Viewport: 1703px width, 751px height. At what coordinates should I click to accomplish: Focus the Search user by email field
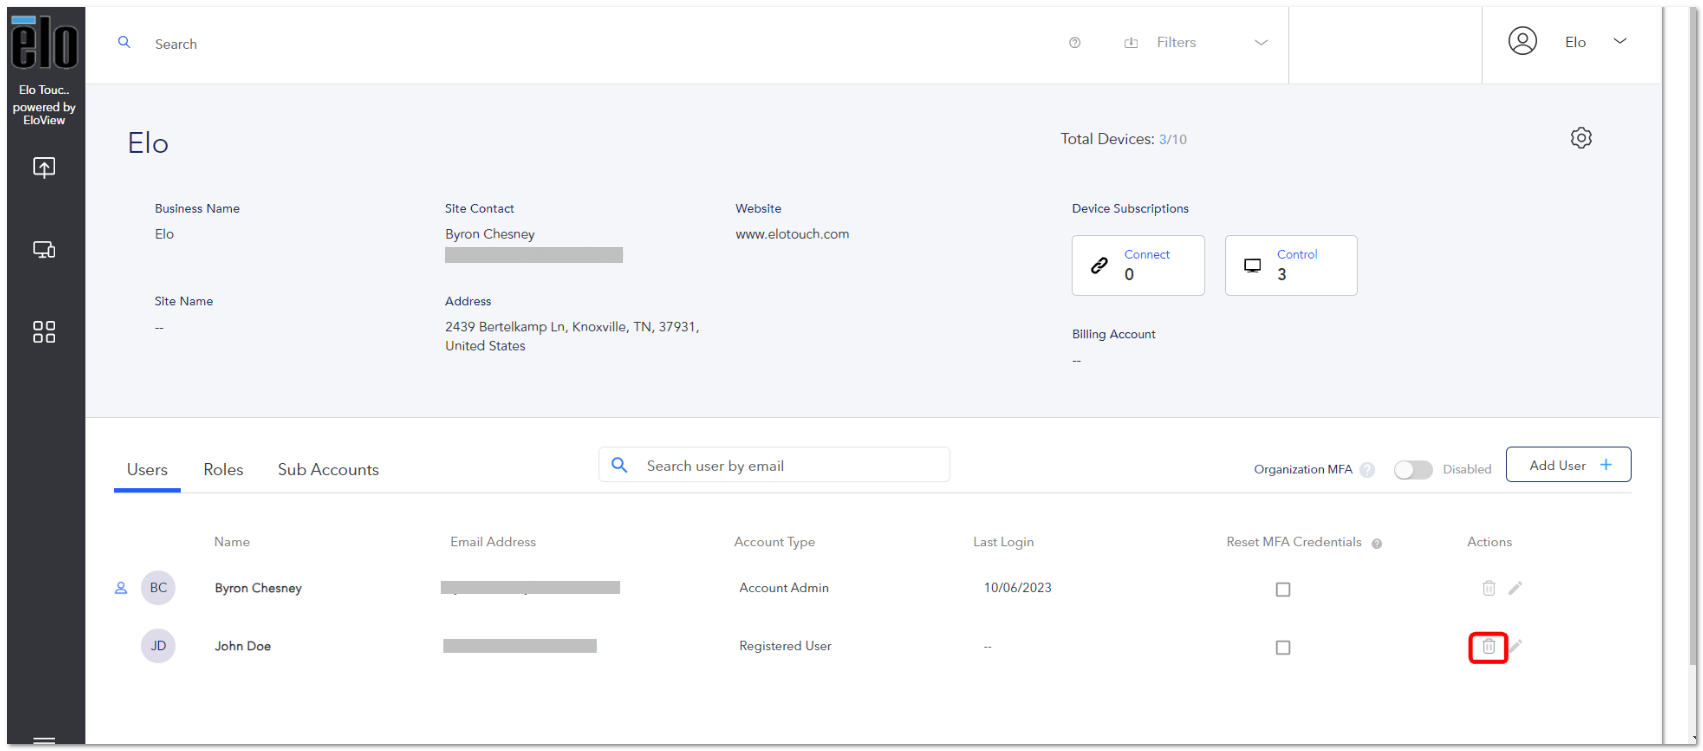point(774,465)
